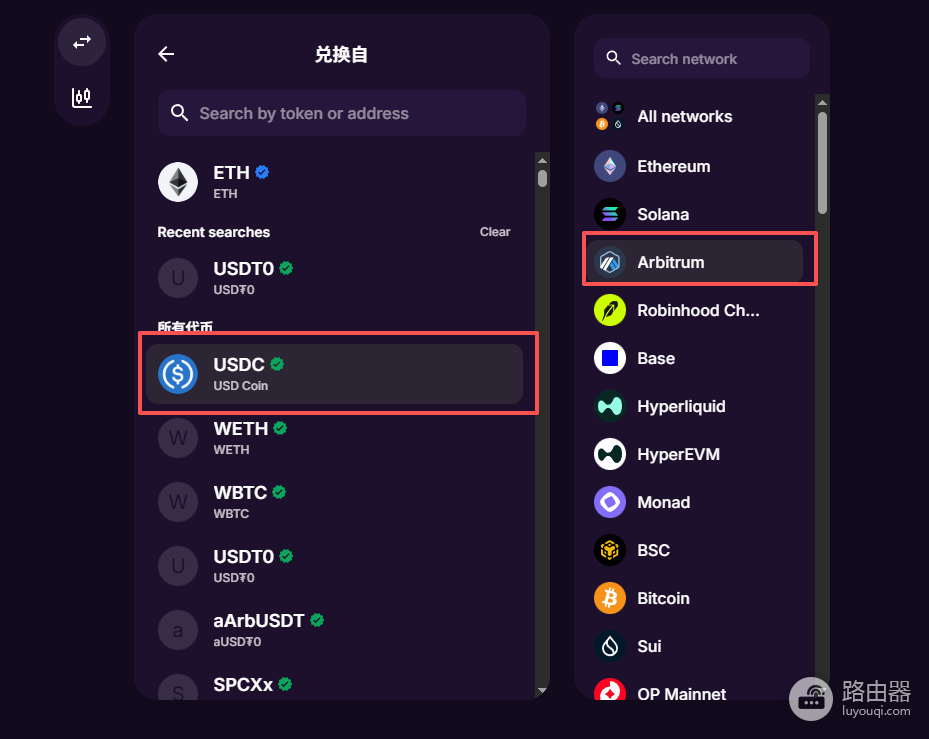The height and width of the screenshot is (739, 929).
Task: Select All networks option
Action: pyautogui.click(x=694, y=116)
